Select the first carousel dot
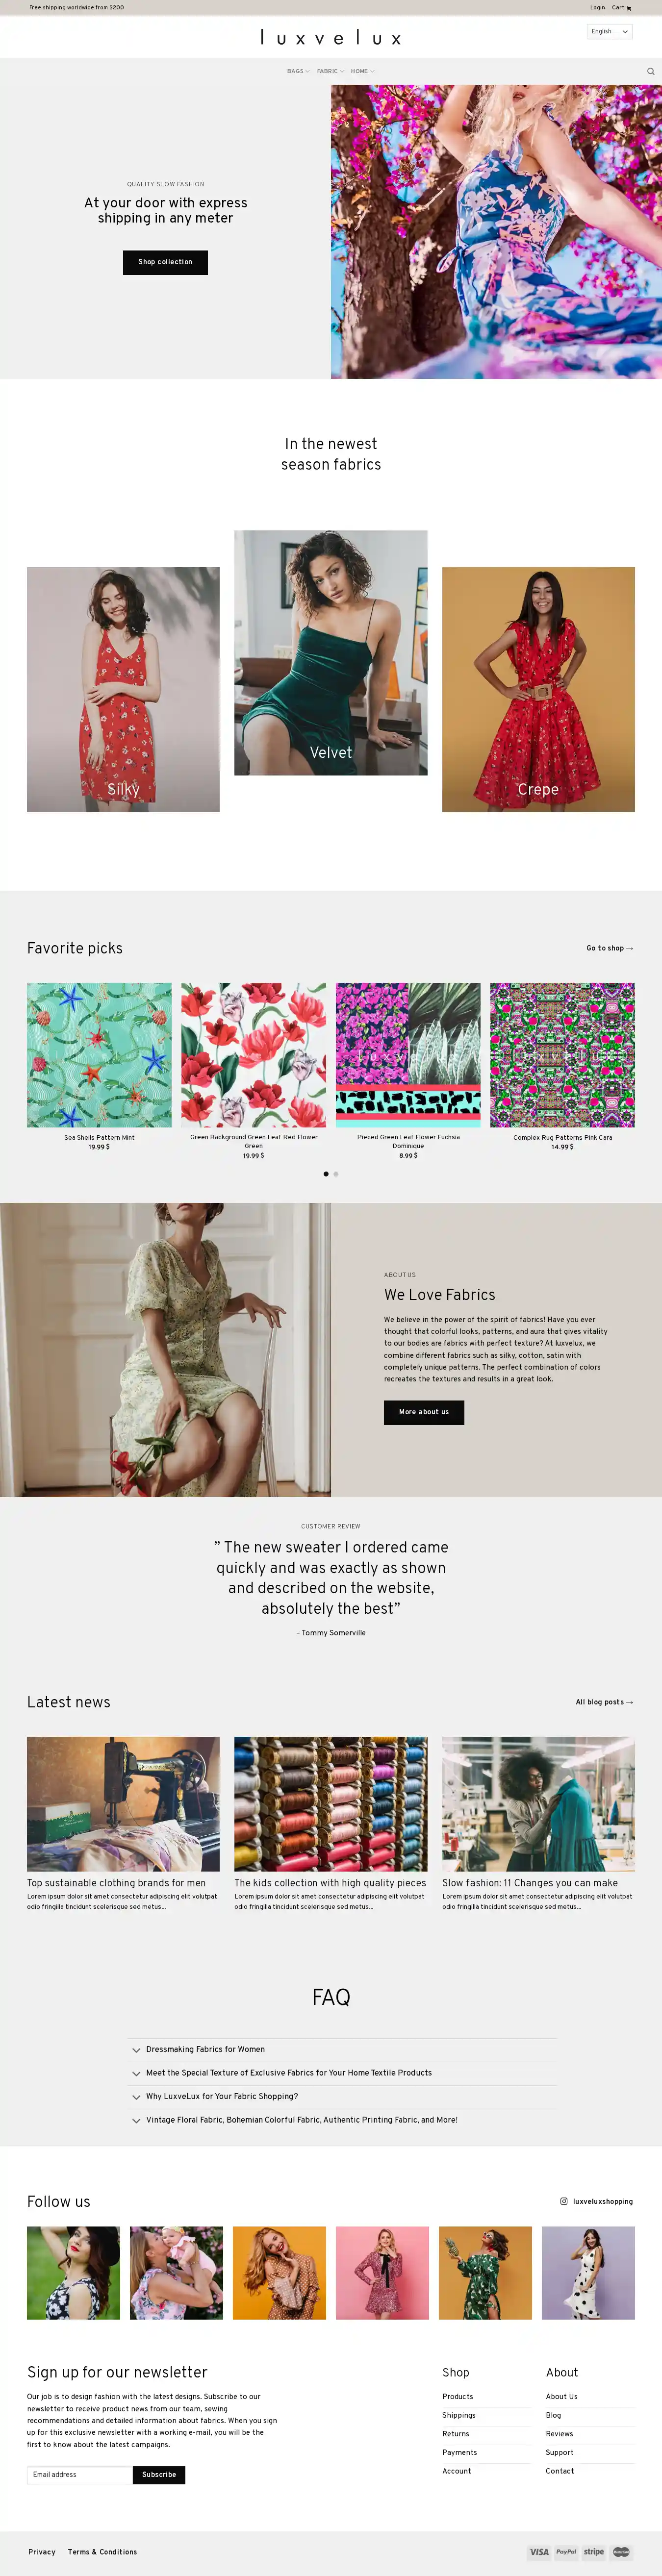Screen dimensions: 662x2576 326,1174
